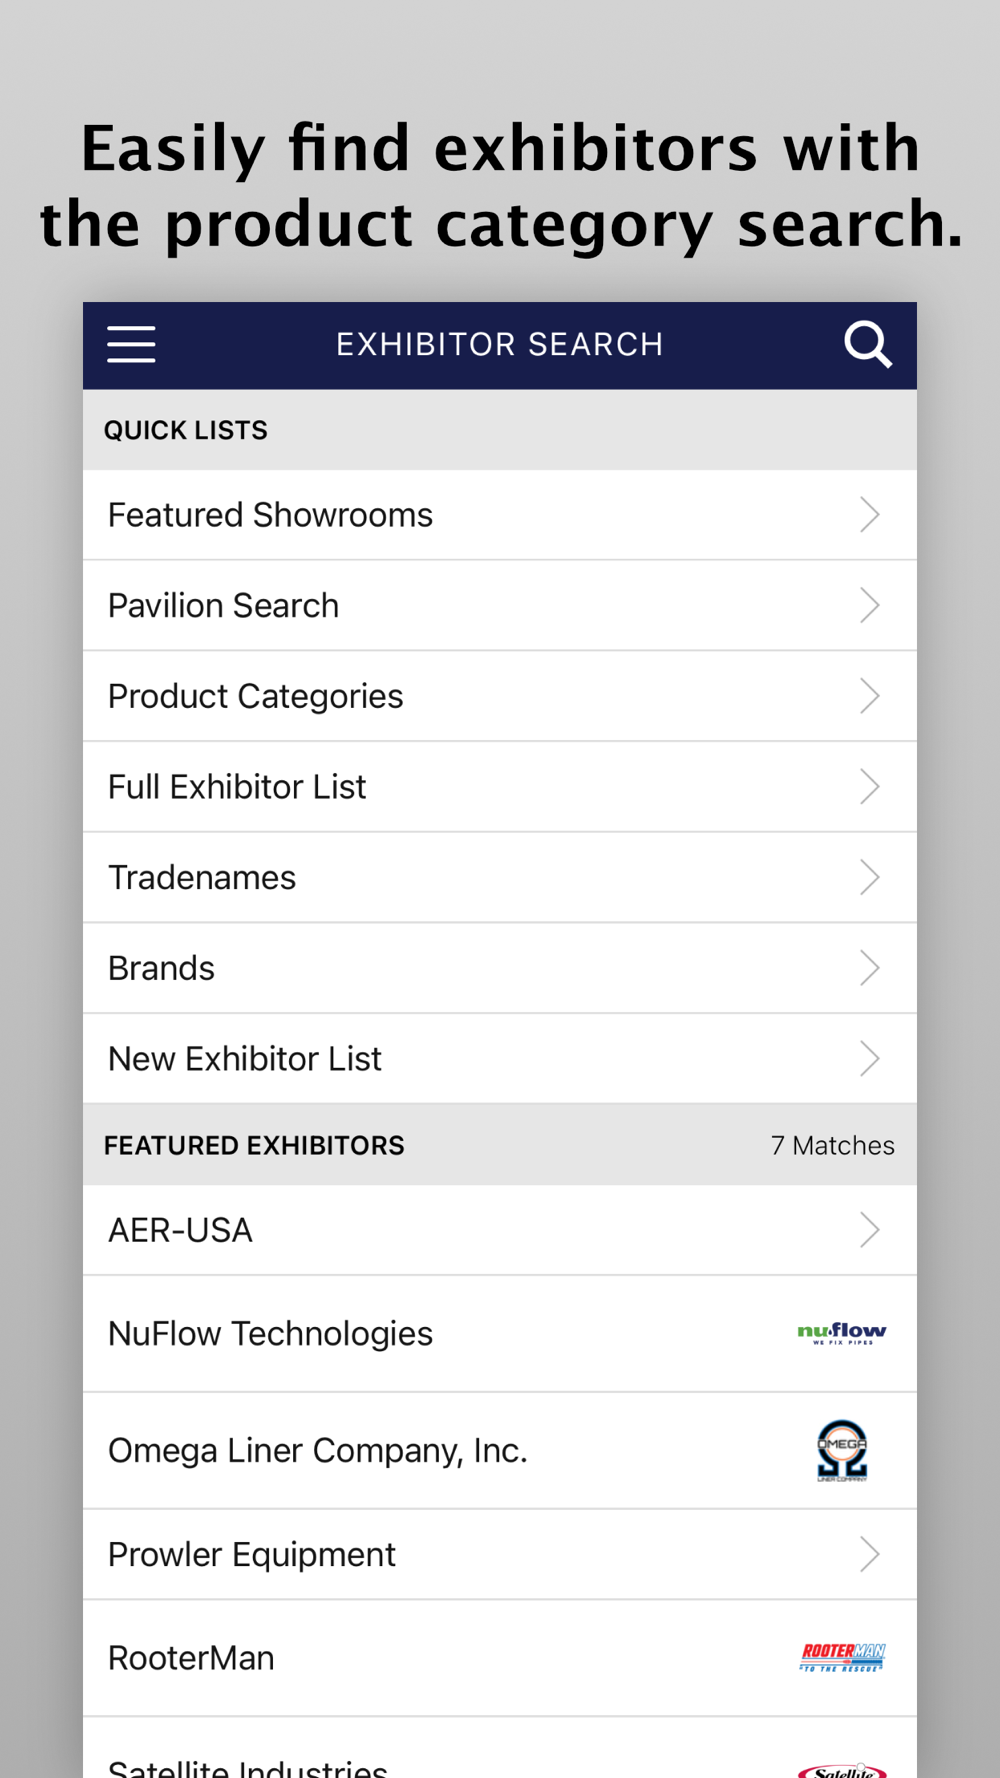Tap the Satellite Industries exhibitor name
Viewport: 1000px width, 1778px height.
click(x=248, y=1766)
